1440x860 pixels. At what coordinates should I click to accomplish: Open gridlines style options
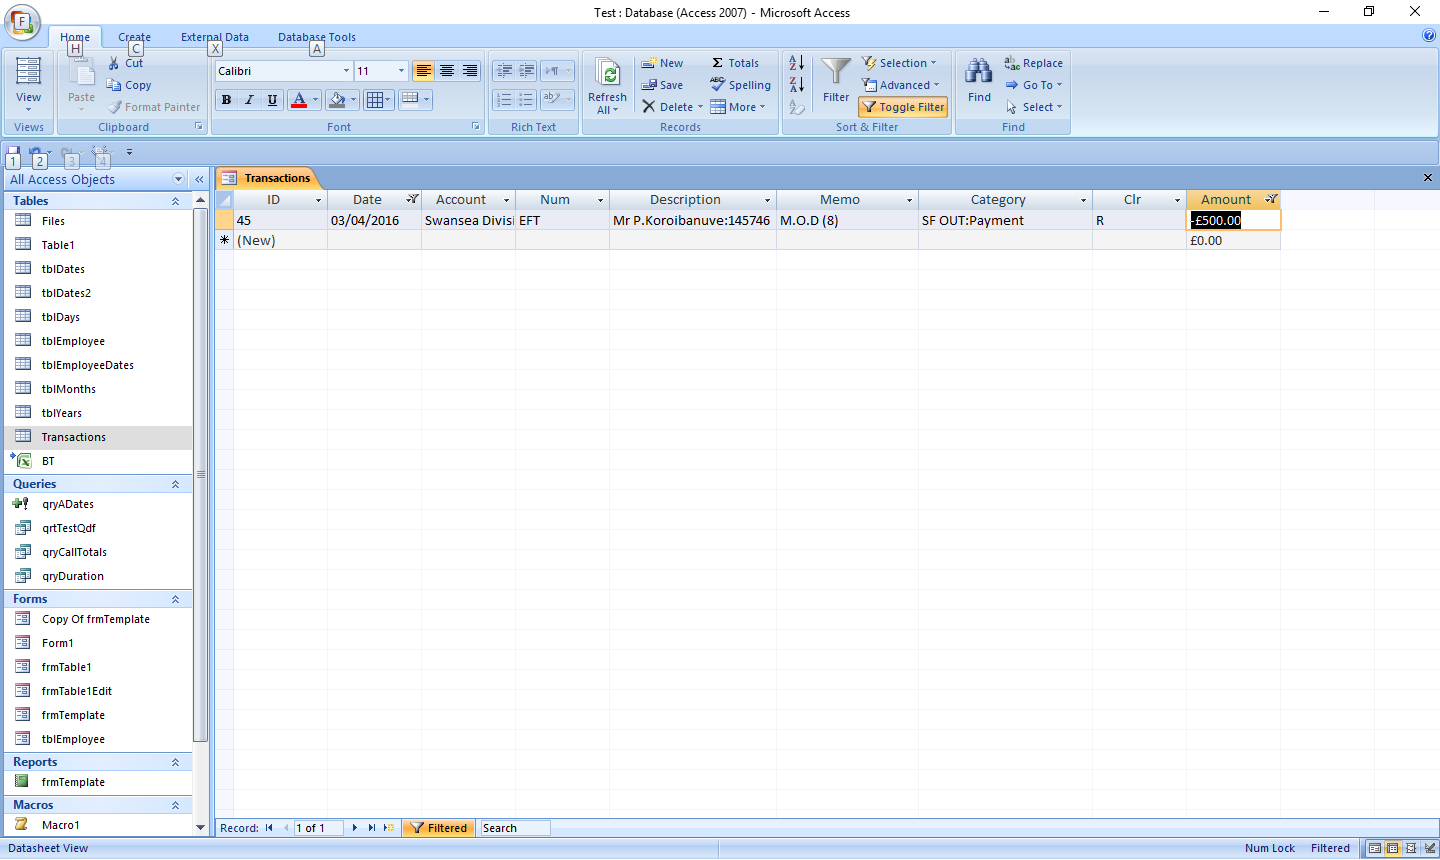point(378,99)
